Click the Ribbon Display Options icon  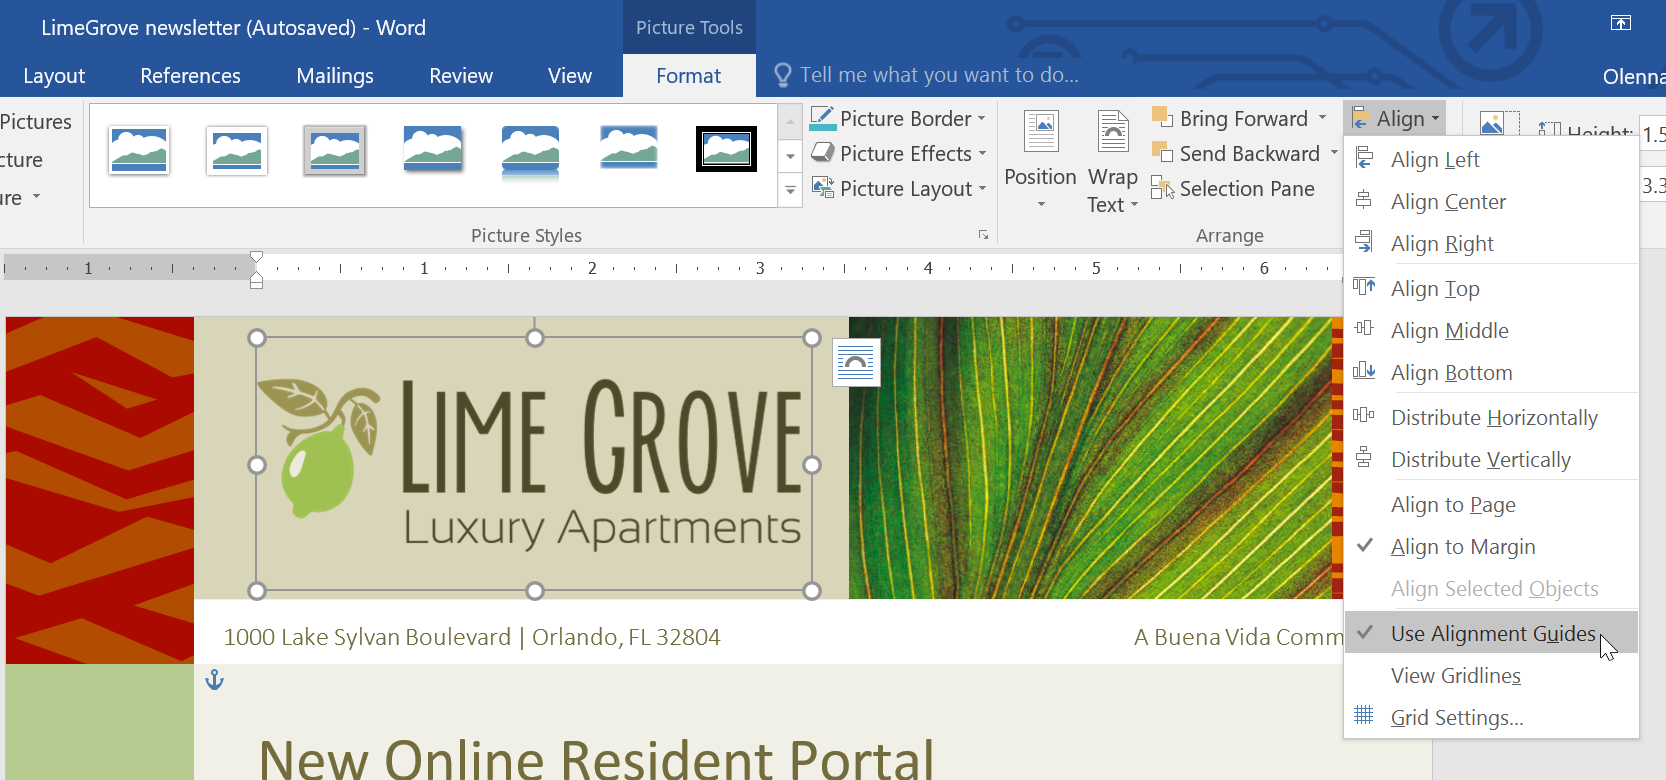[1621, 23]
